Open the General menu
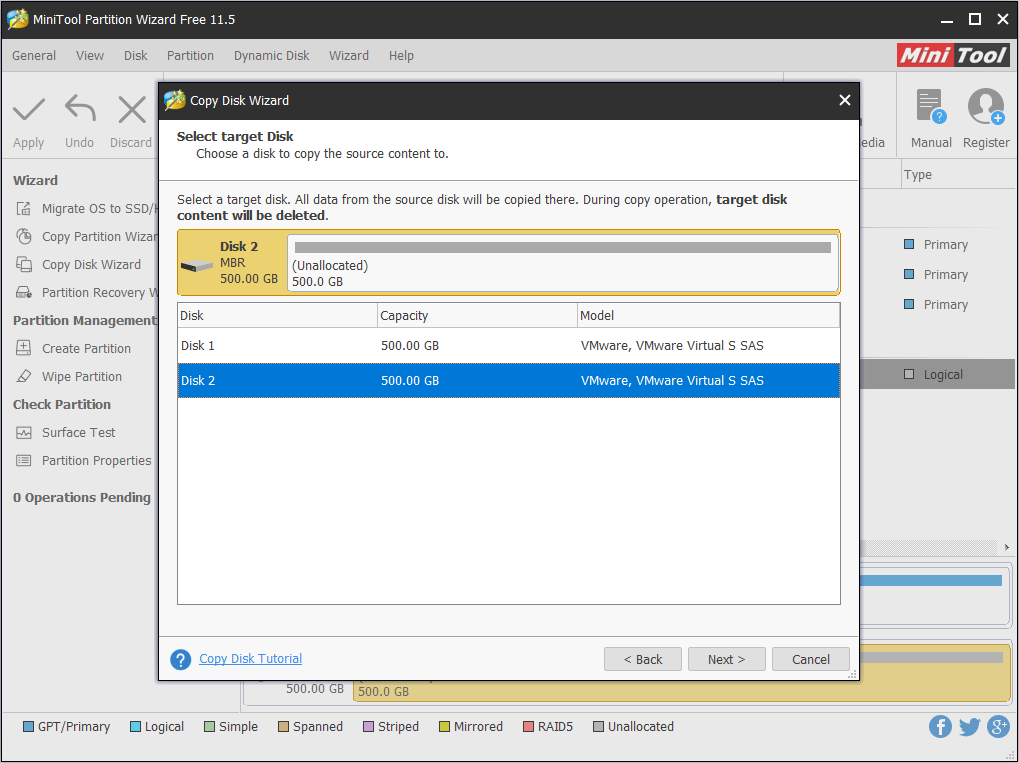Image resolution: width=1019 pixels, height=763 pixels. tap(34, 56)
